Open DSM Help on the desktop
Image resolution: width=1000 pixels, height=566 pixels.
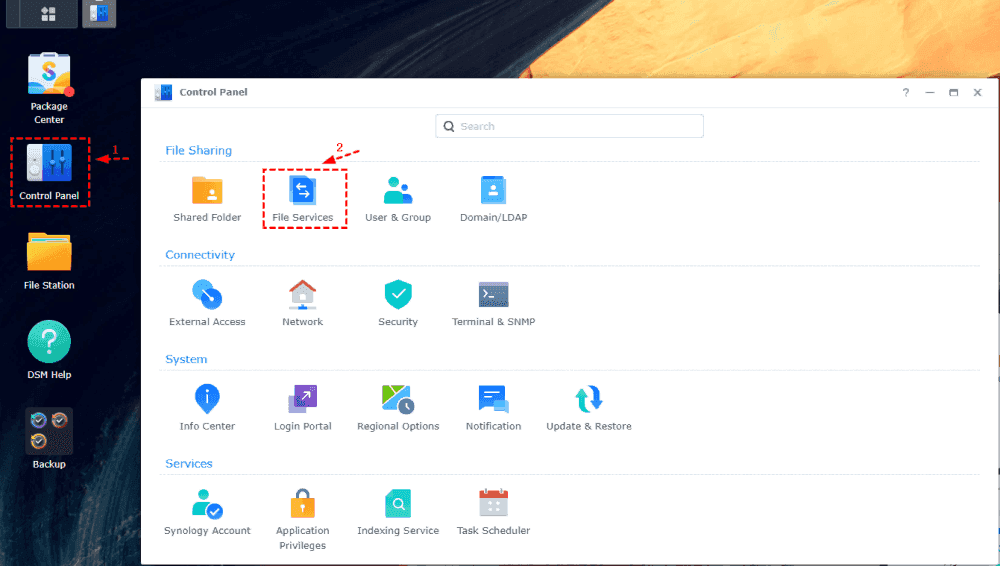[49, 350]
